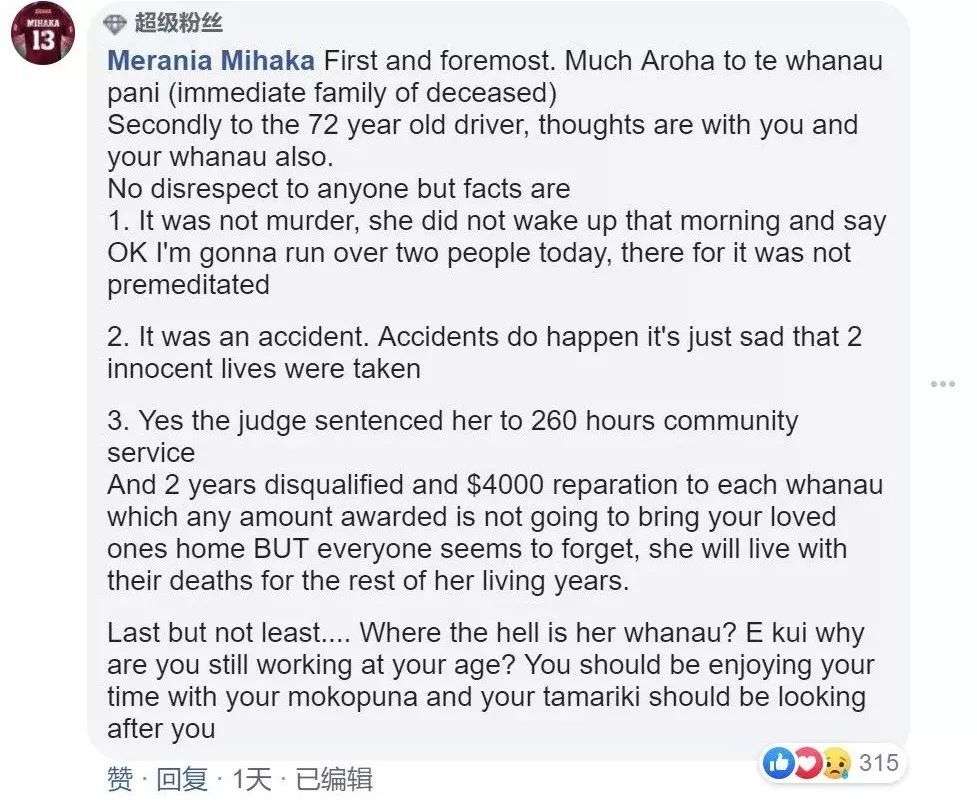Open the comment's three-dot options menu
Screen dimensions: 977x806
click(x=943, y=383)
